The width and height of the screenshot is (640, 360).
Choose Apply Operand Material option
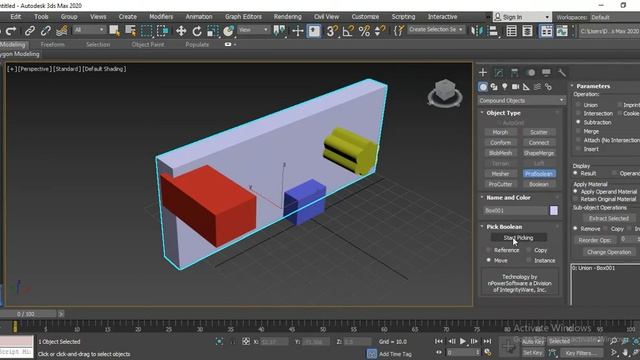coord(576,191)
